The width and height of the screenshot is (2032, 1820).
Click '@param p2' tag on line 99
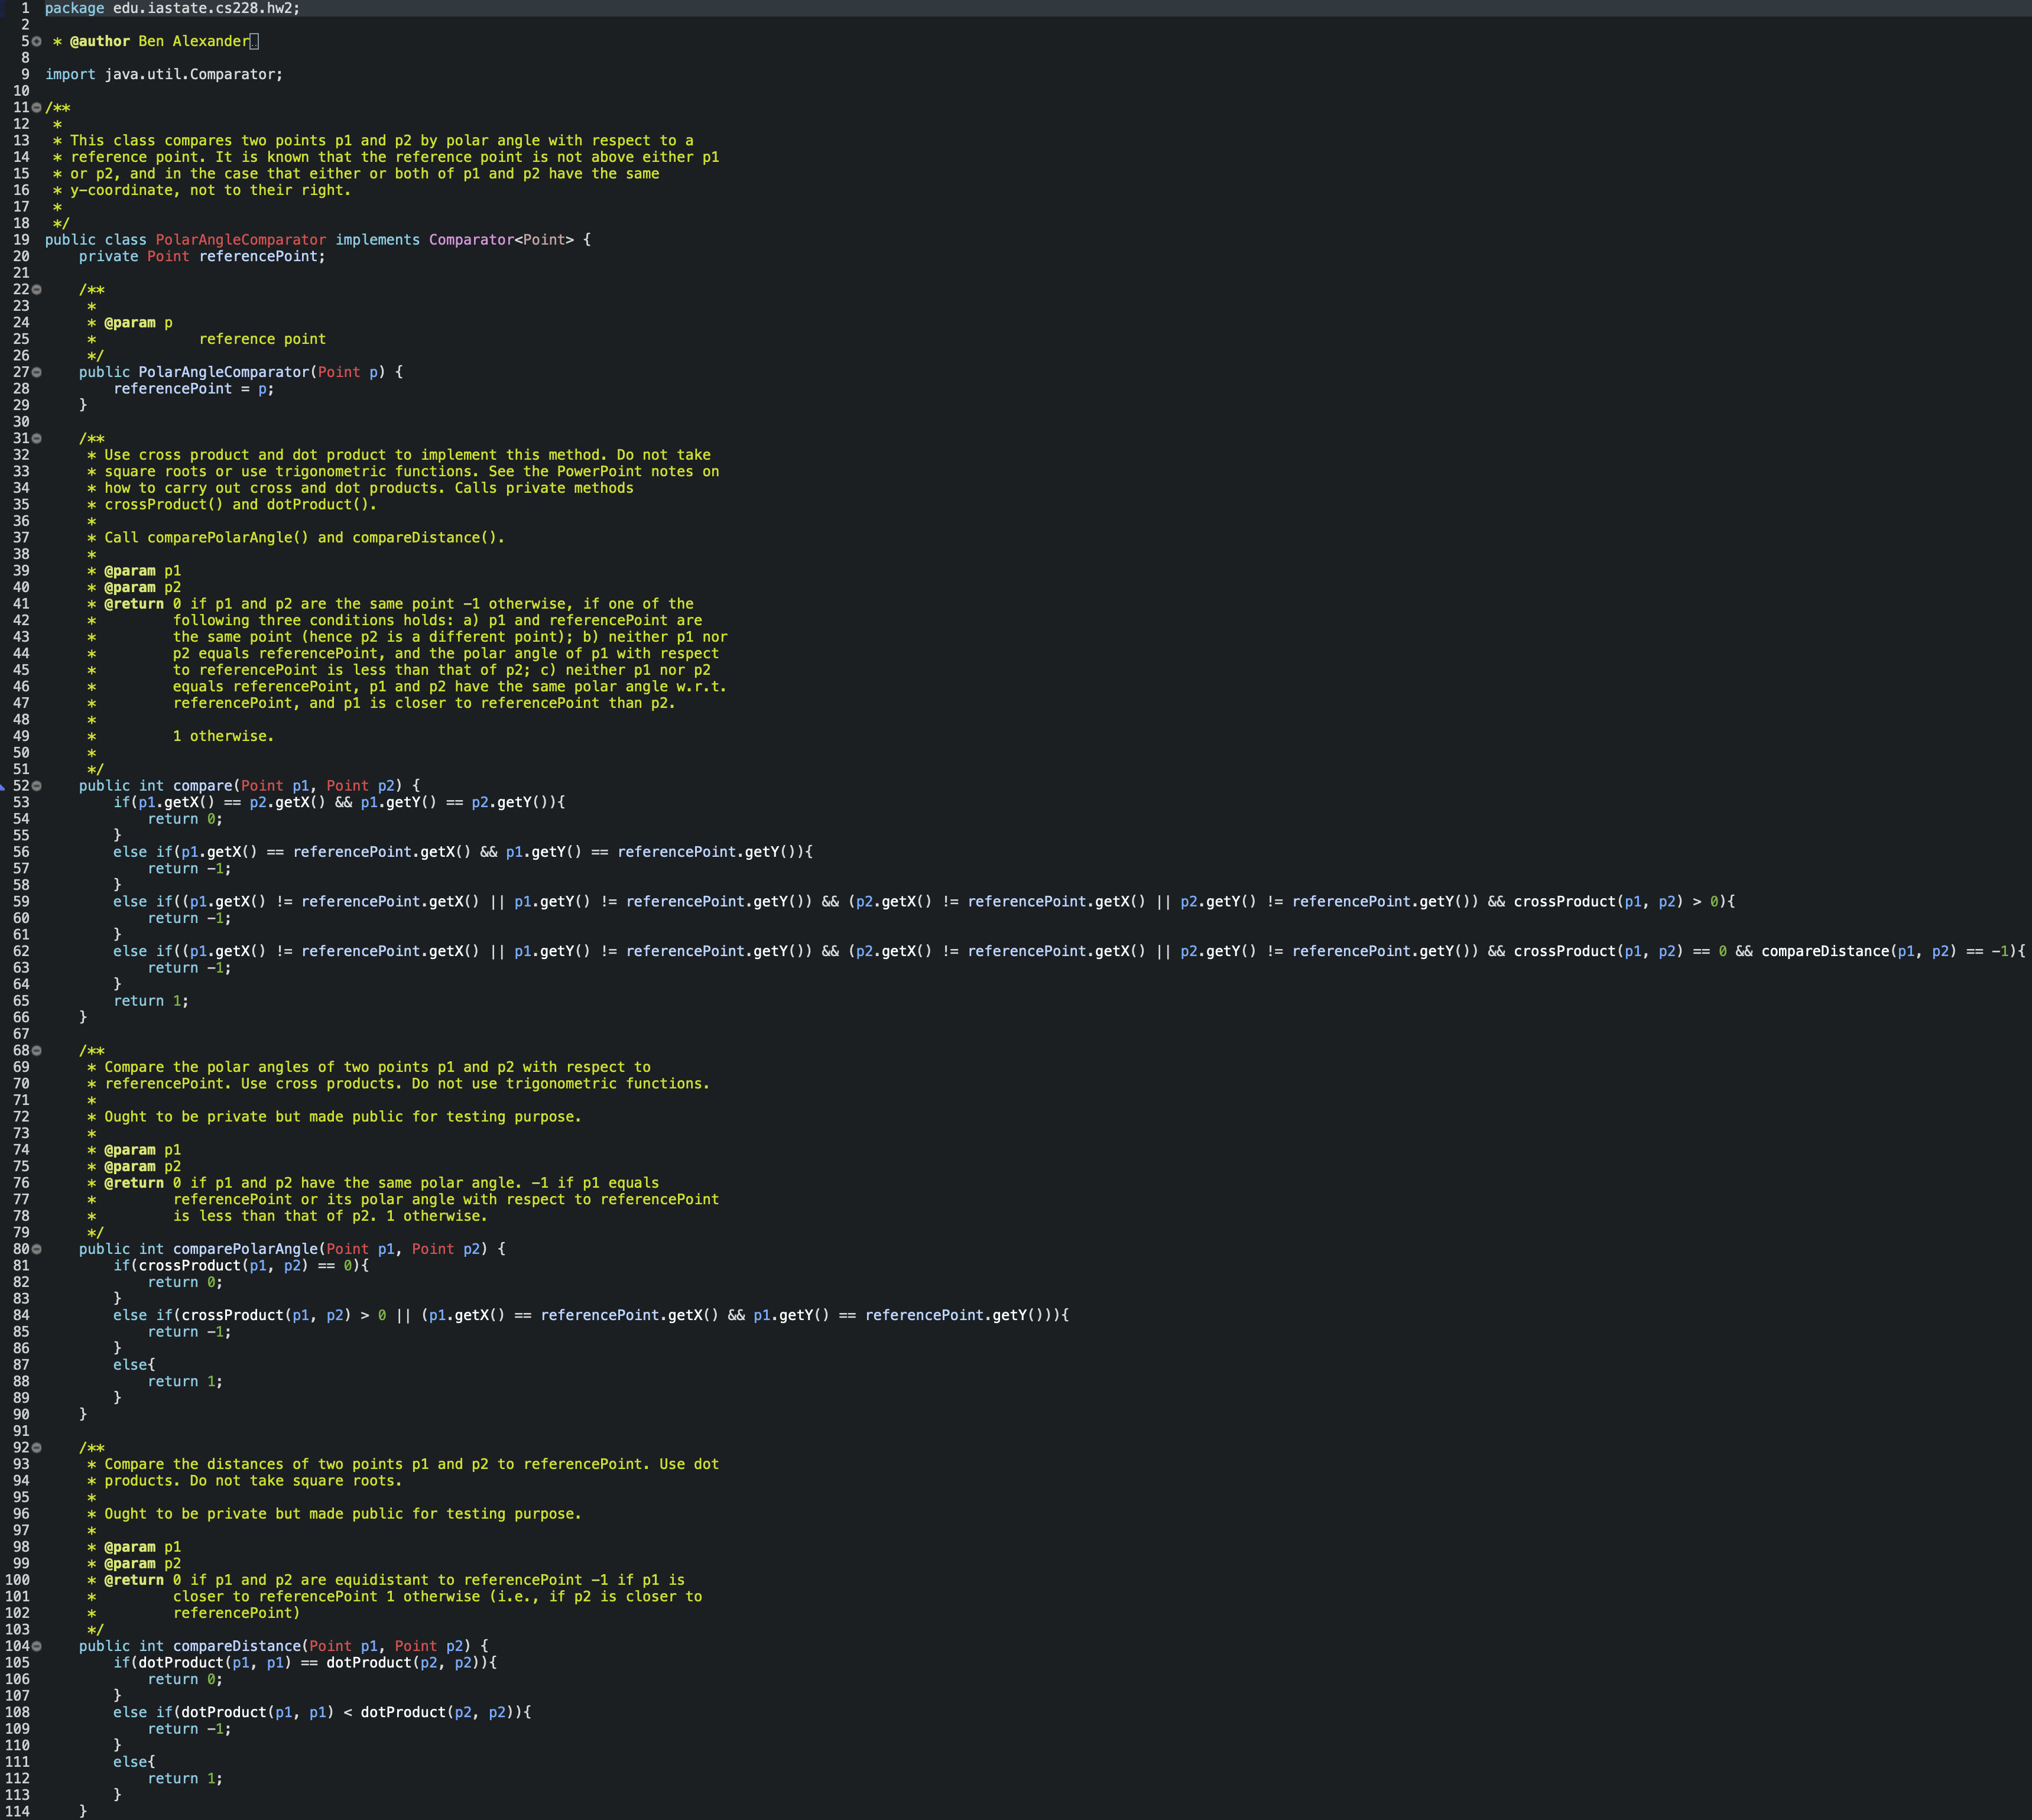tap(142, 1564)
